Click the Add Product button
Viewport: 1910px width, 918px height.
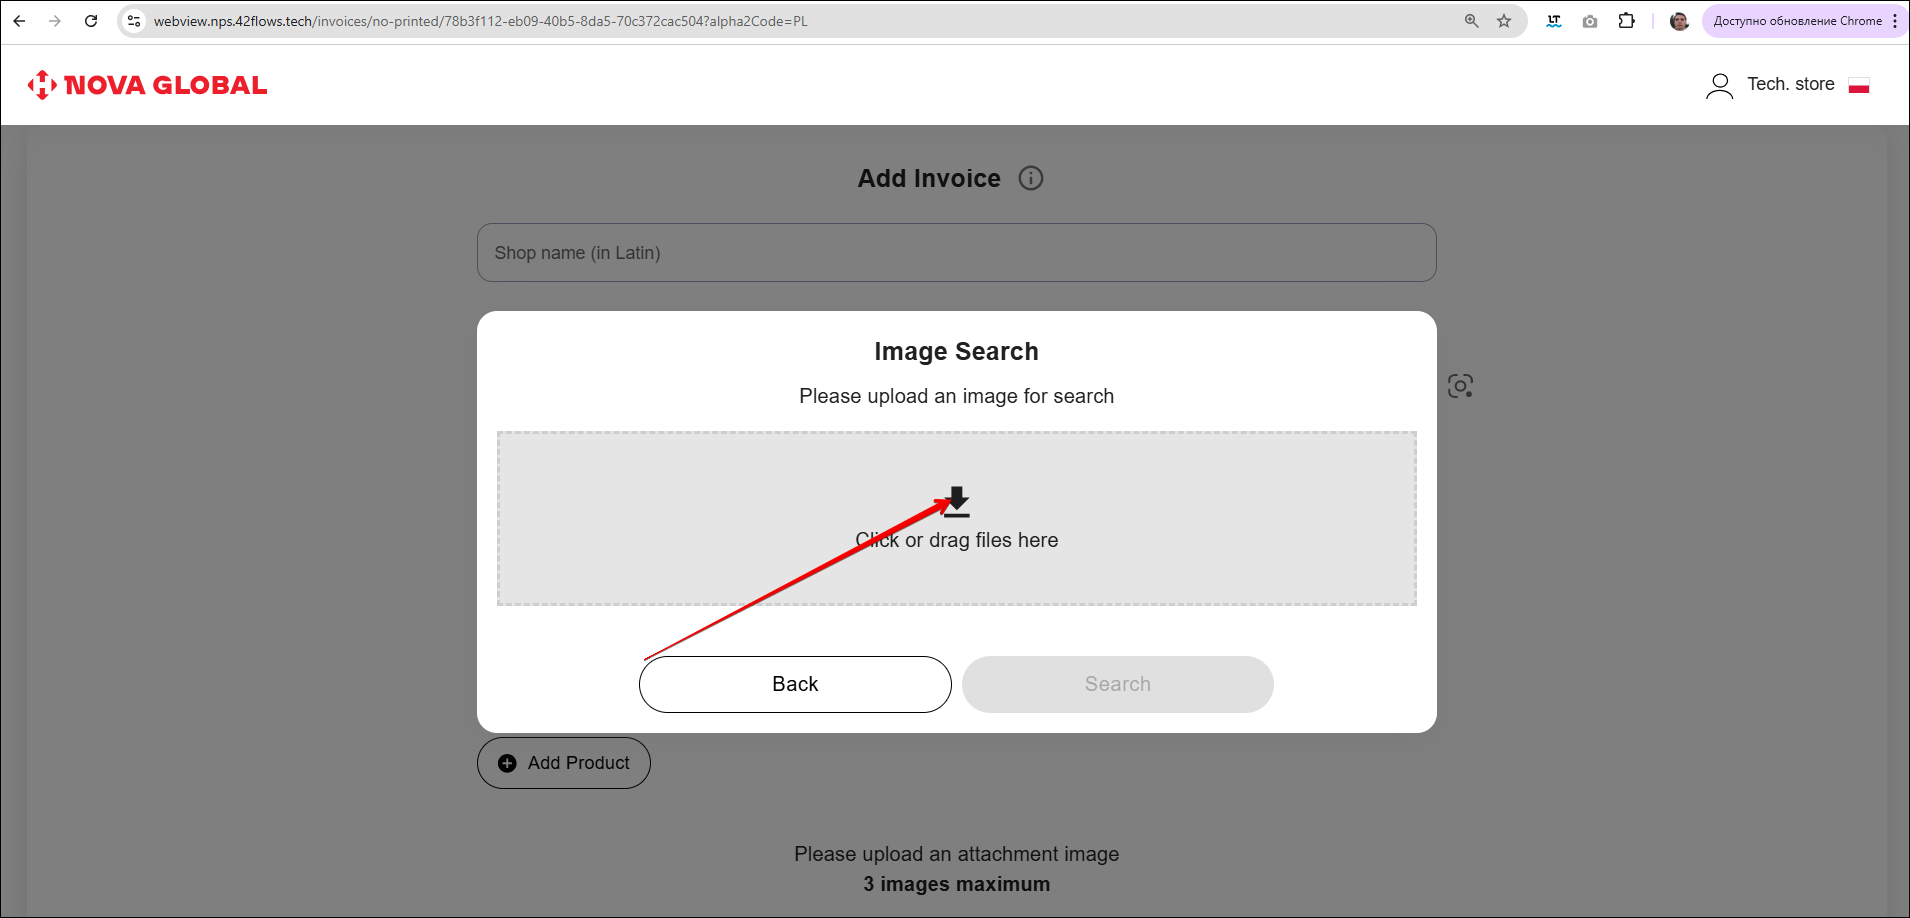coord(564,763)
